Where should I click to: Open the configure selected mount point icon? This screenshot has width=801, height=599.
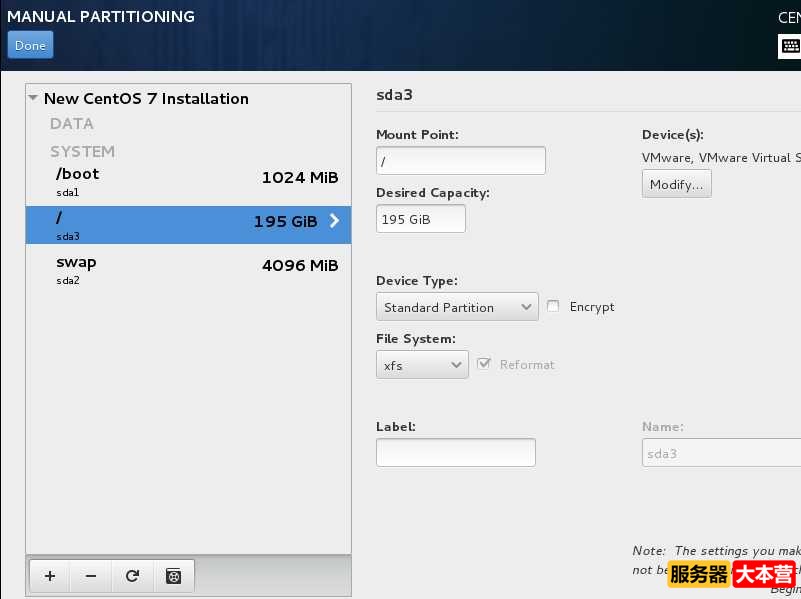click(174, 576)
